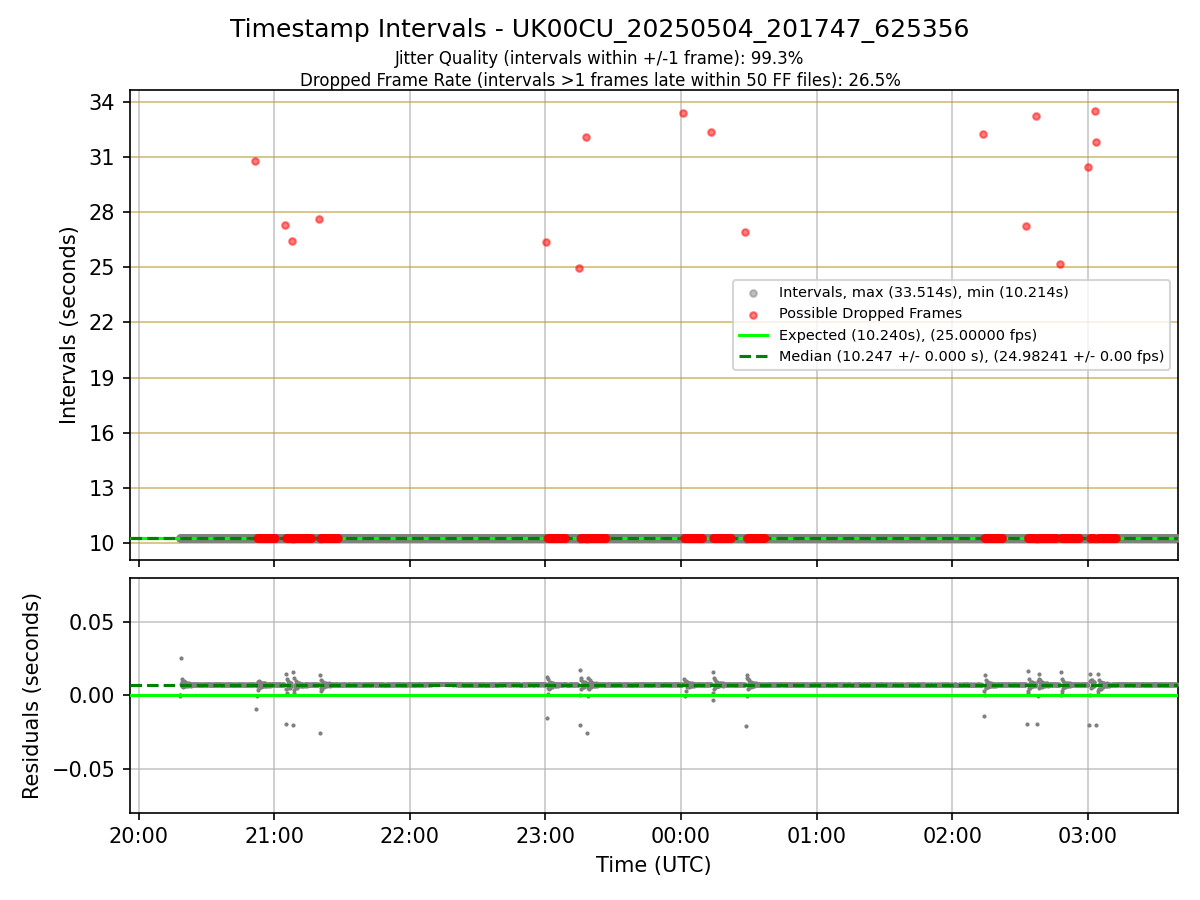Click the red dot near 27s around 00:30
The height and width of the screenshot is (900, 1200).
745,232
